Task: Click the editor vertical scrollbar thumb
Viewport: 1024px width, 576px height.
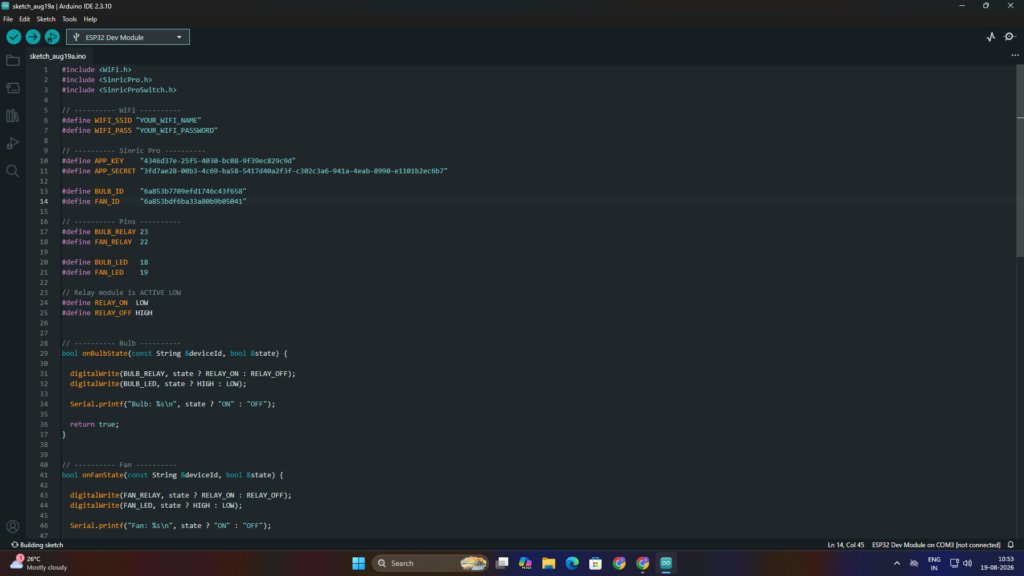Action: (x=1019, y=160)
